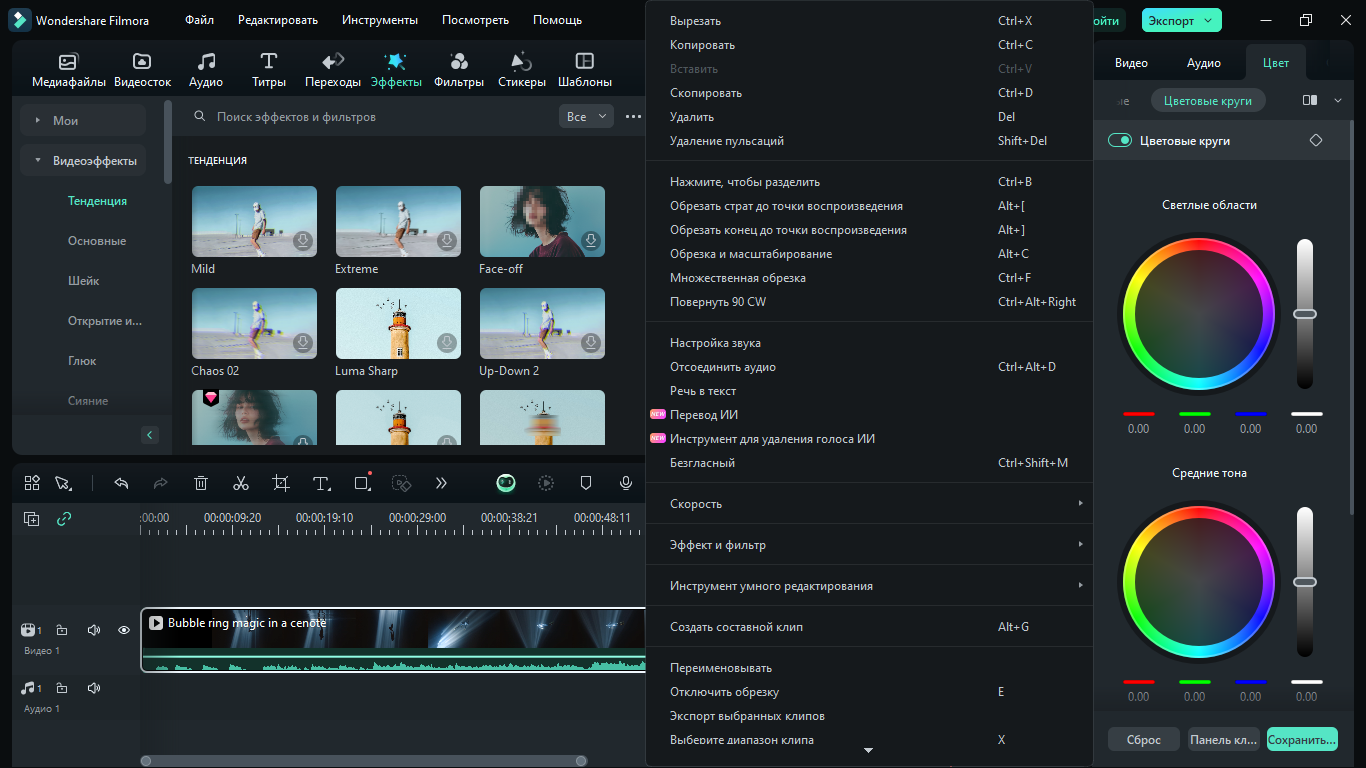Select the crop tool in timeline toolbar
The image size is (1366, 768).
281,483
